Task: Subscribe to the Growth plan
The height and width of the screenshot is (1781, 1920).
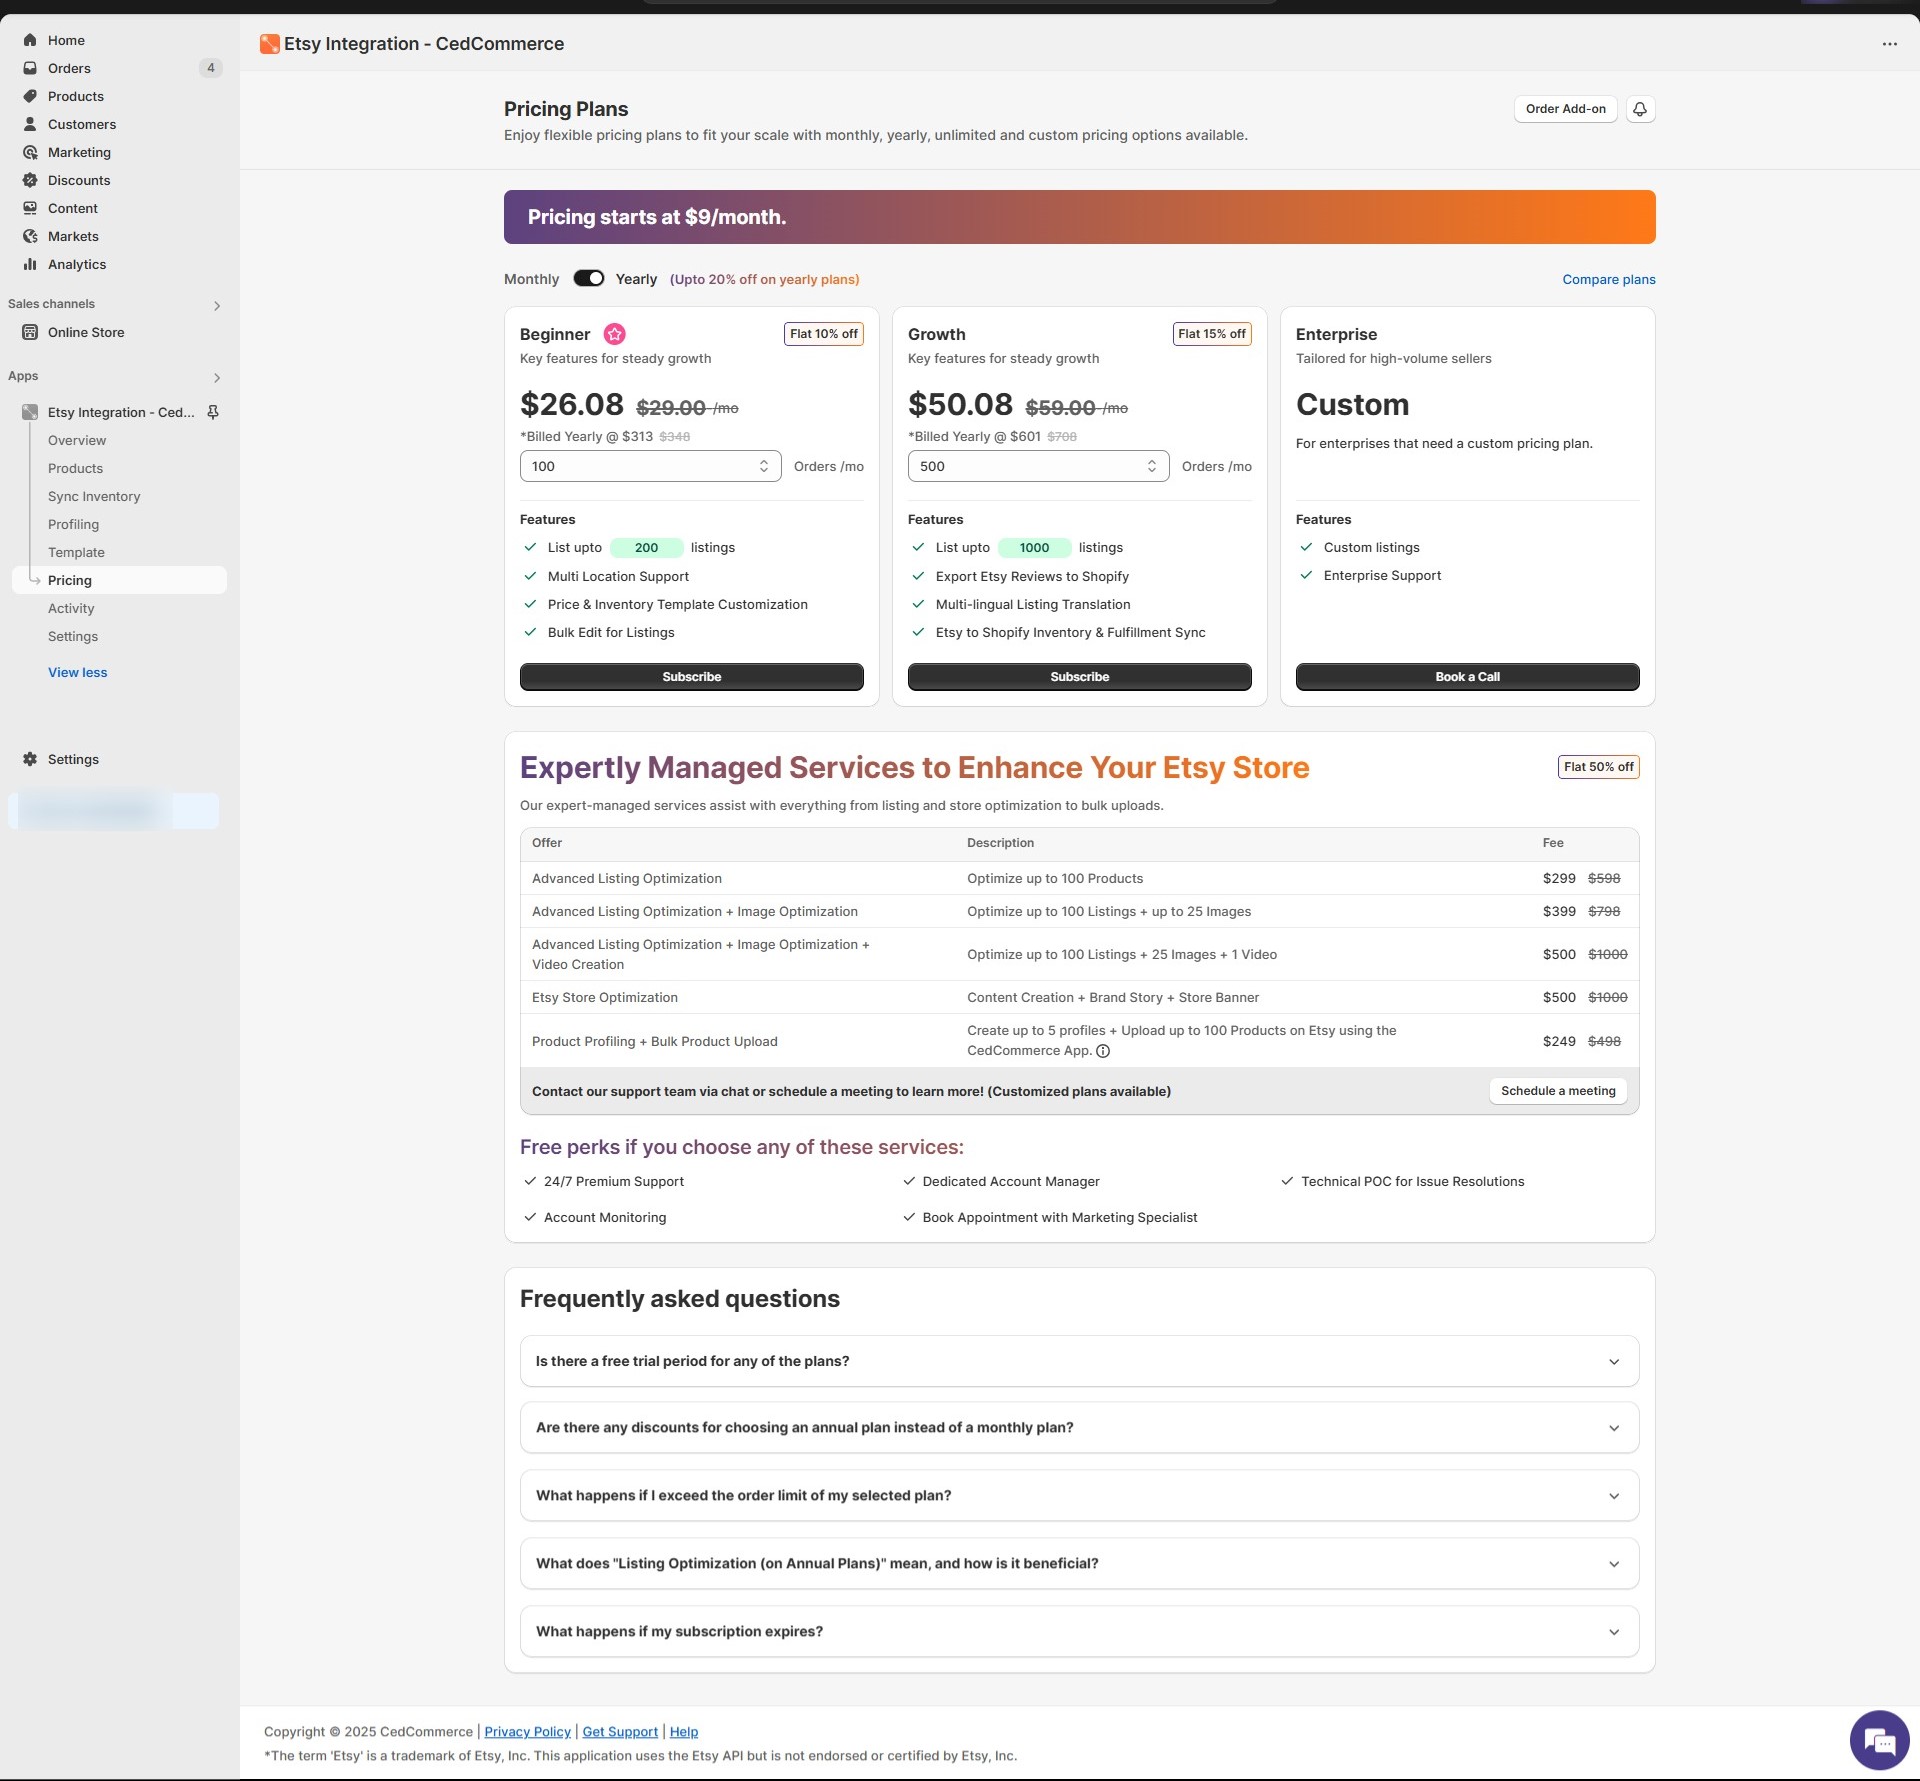Action: (1079, 677)
